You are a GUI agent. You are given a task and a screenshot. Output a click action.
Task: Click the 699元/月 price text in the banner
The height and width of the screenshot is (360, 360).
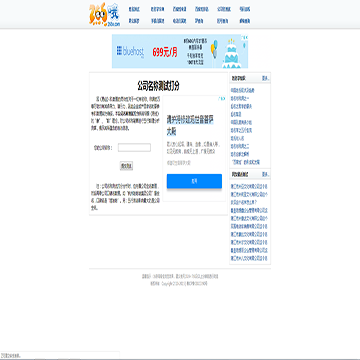(x=165, y=52)
